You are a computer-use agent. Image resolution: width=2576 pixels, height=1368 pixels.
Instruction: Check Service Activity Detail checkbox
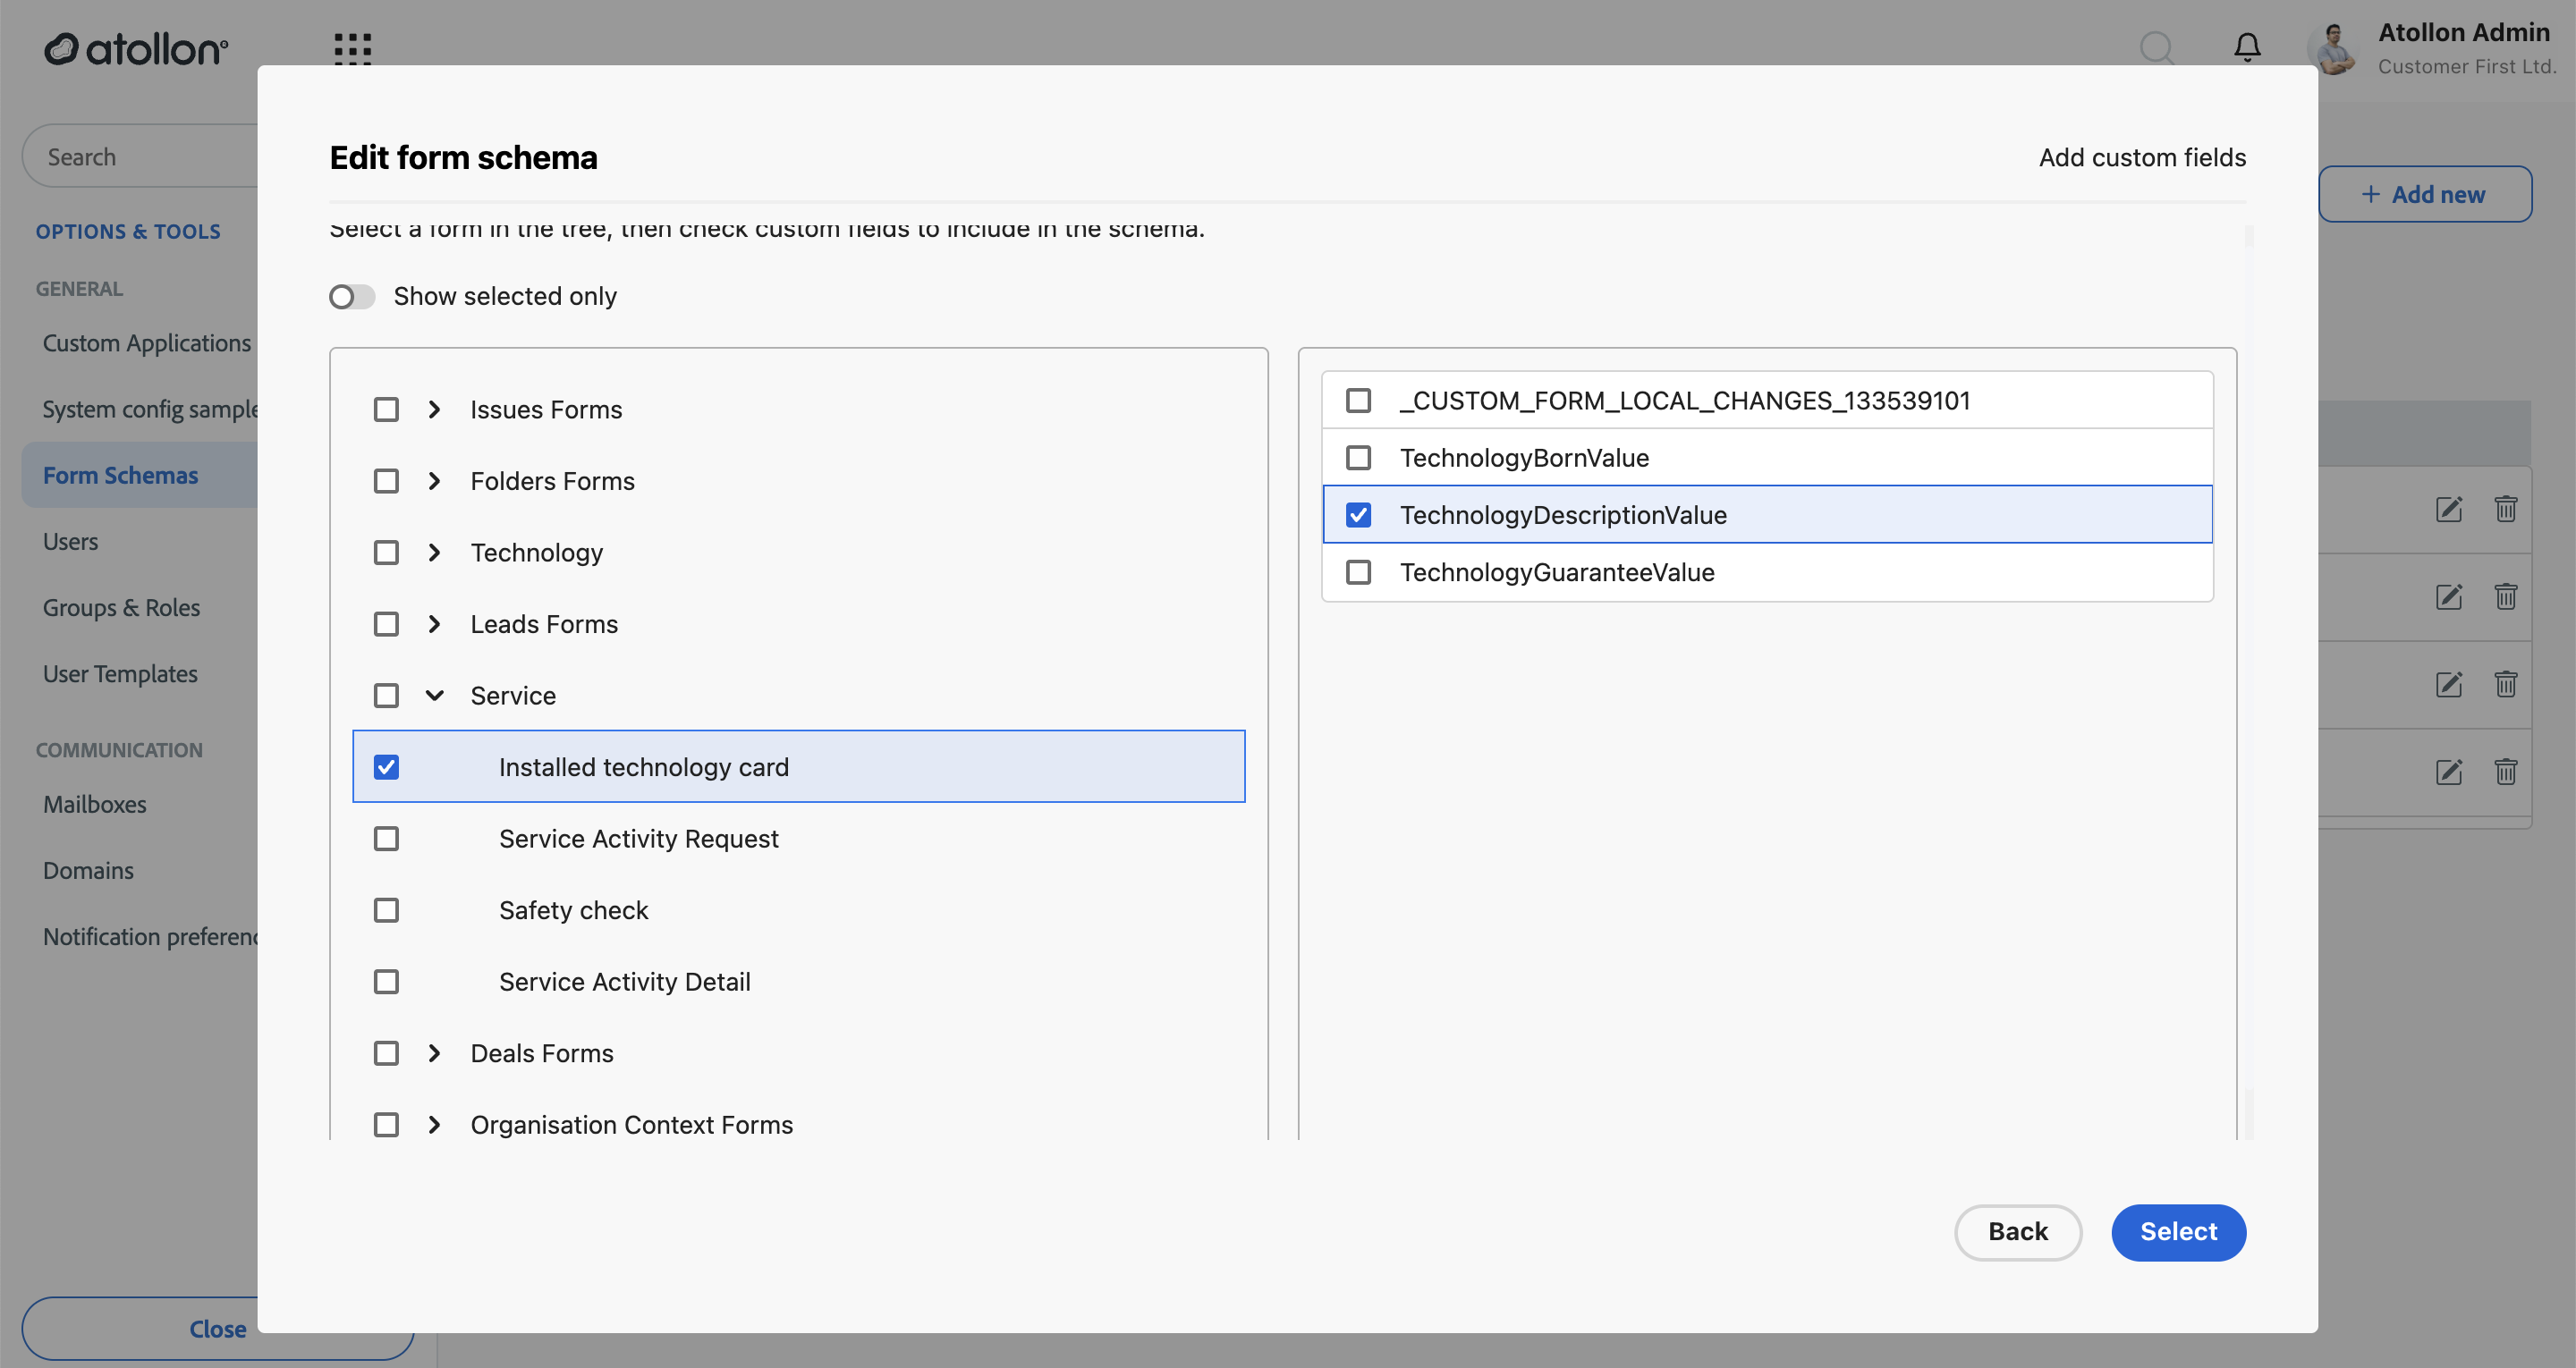point(386,982)
